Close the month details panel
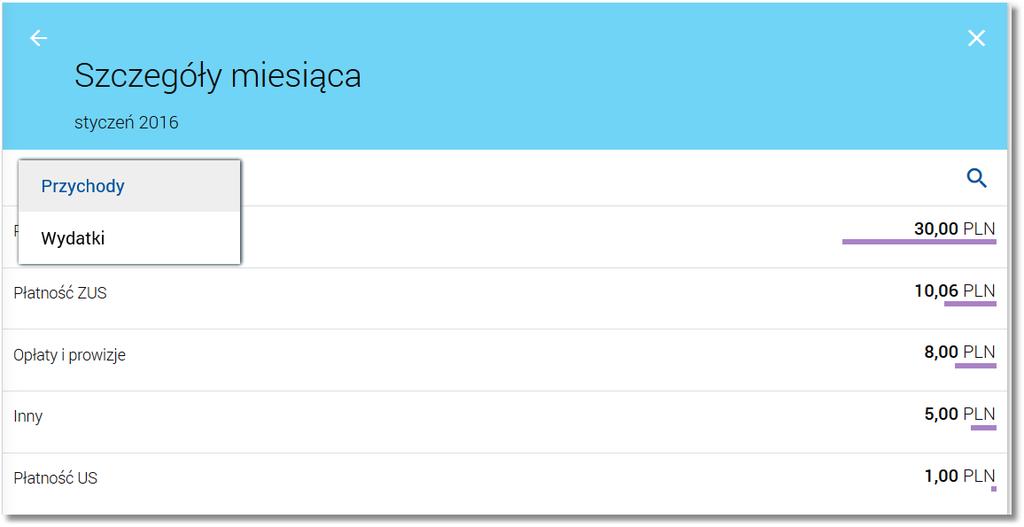Screen dimensions: 1024x527 coord(976,39)
